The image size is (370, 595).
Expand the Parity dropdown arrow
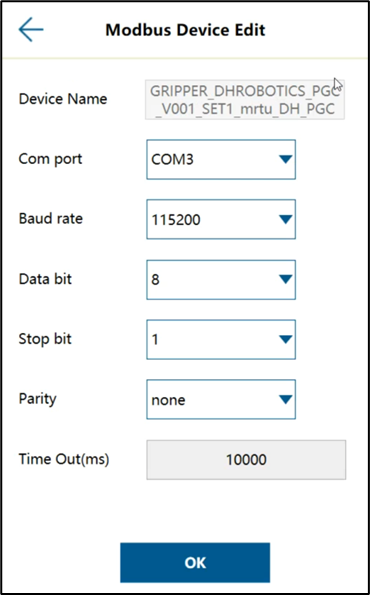[x=285, y=399]
